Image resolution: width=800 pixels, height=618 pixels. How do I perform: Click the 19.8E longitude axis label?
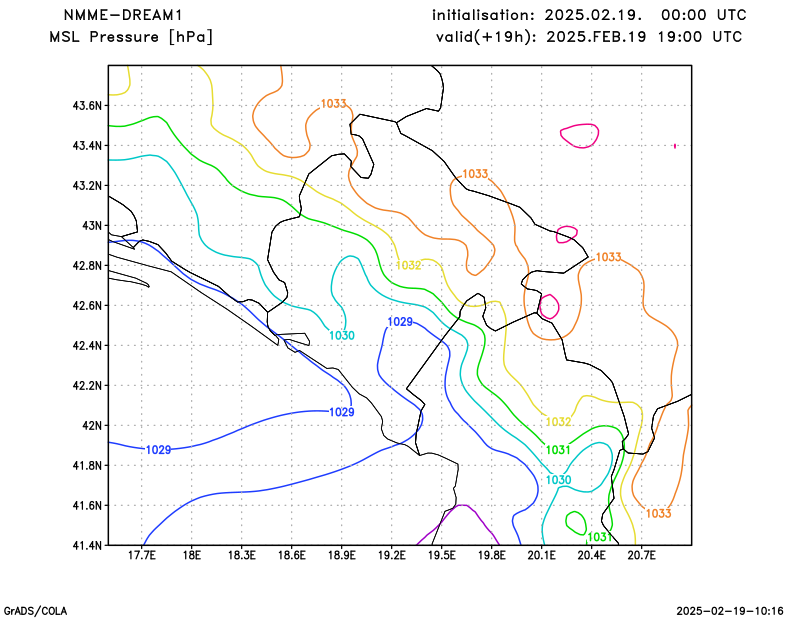click(492, 555)
